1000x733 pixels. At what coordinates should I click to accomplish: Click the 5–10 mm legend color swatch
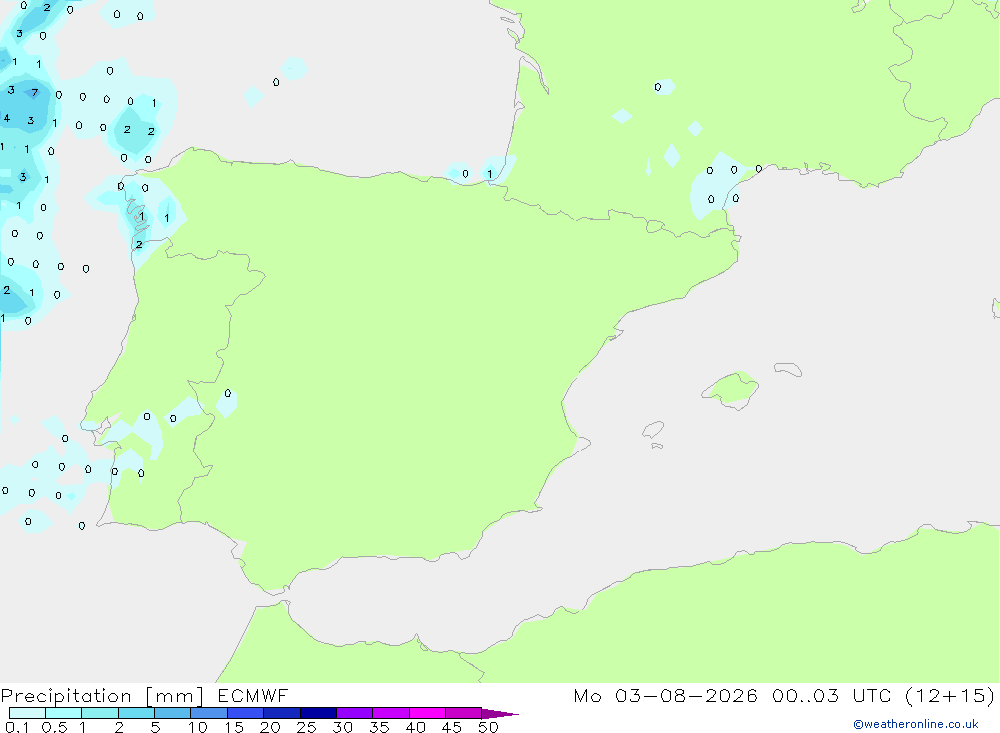pos(173,713)
